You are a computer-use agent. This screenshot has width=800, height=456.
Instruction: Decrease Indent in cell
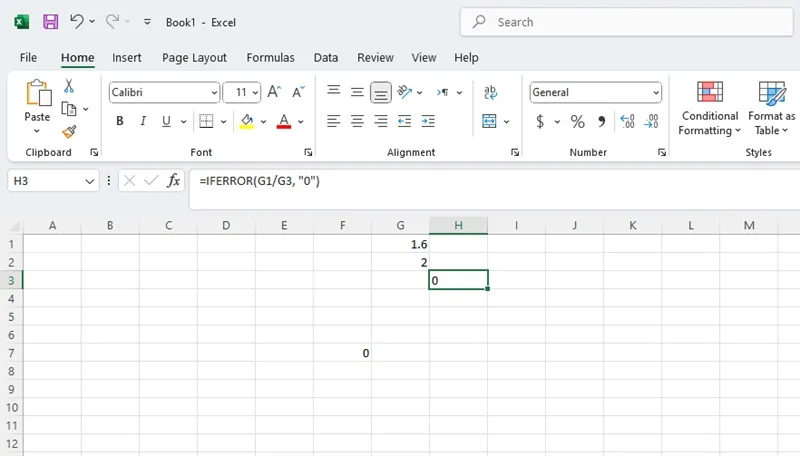(x=405, y=121)
